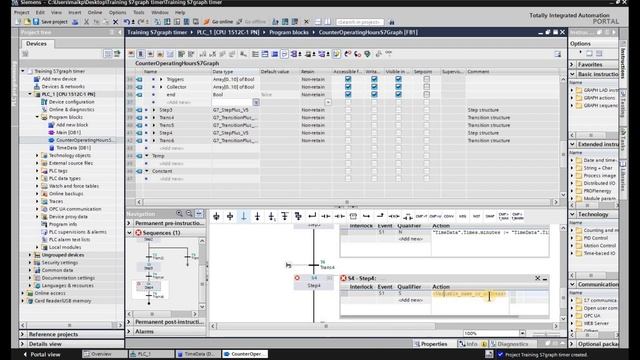The width and height of the screenshot is (640, 360).
Task: Click the search in project field
Action: point(360,22)
